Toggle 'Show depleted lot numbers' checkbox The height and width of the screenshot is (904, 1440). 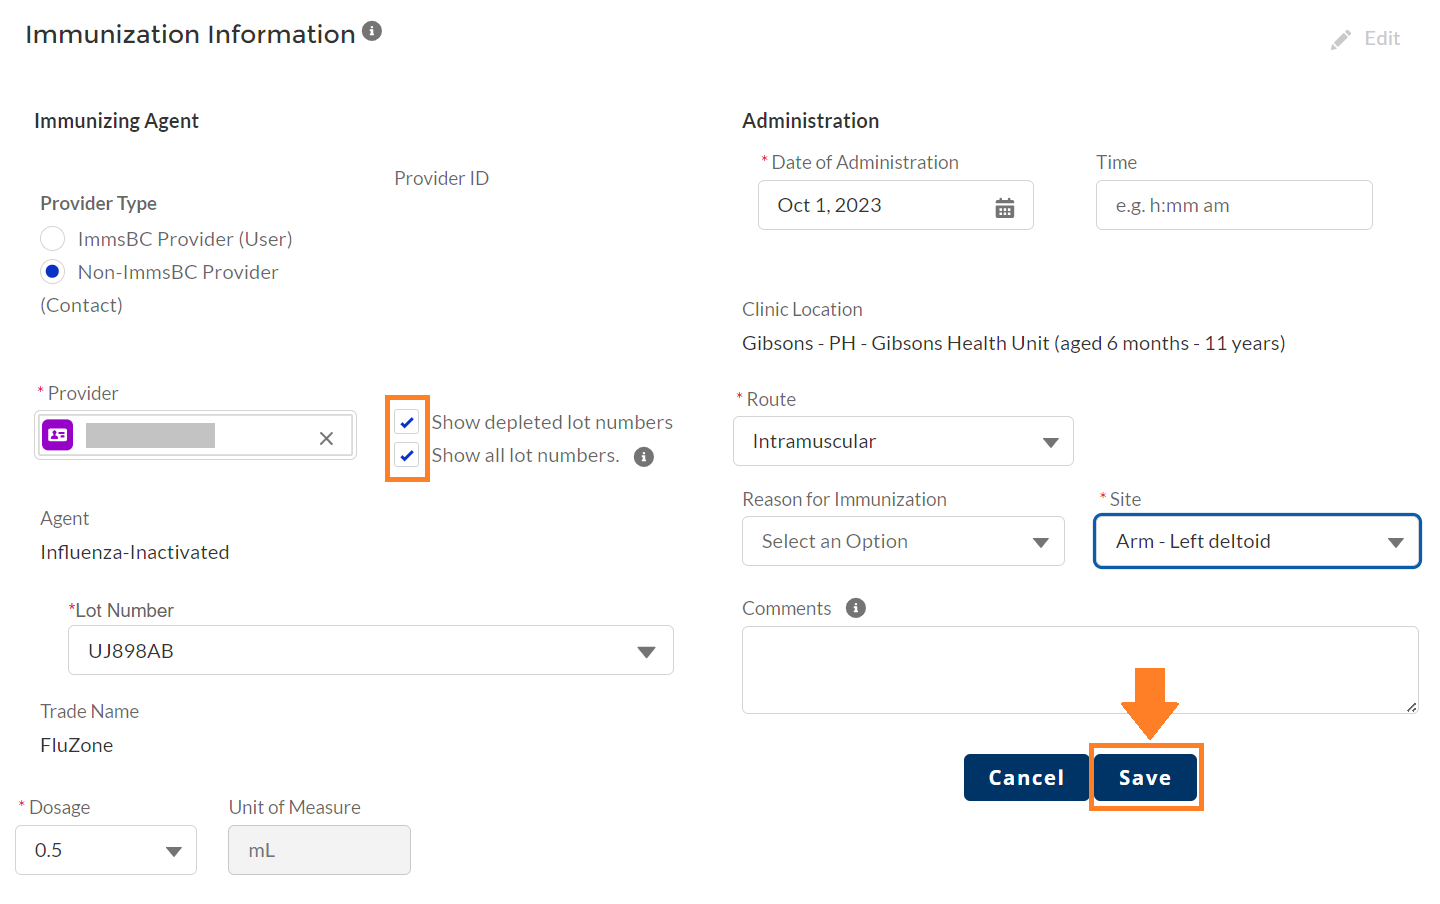[x=407, y=422]
